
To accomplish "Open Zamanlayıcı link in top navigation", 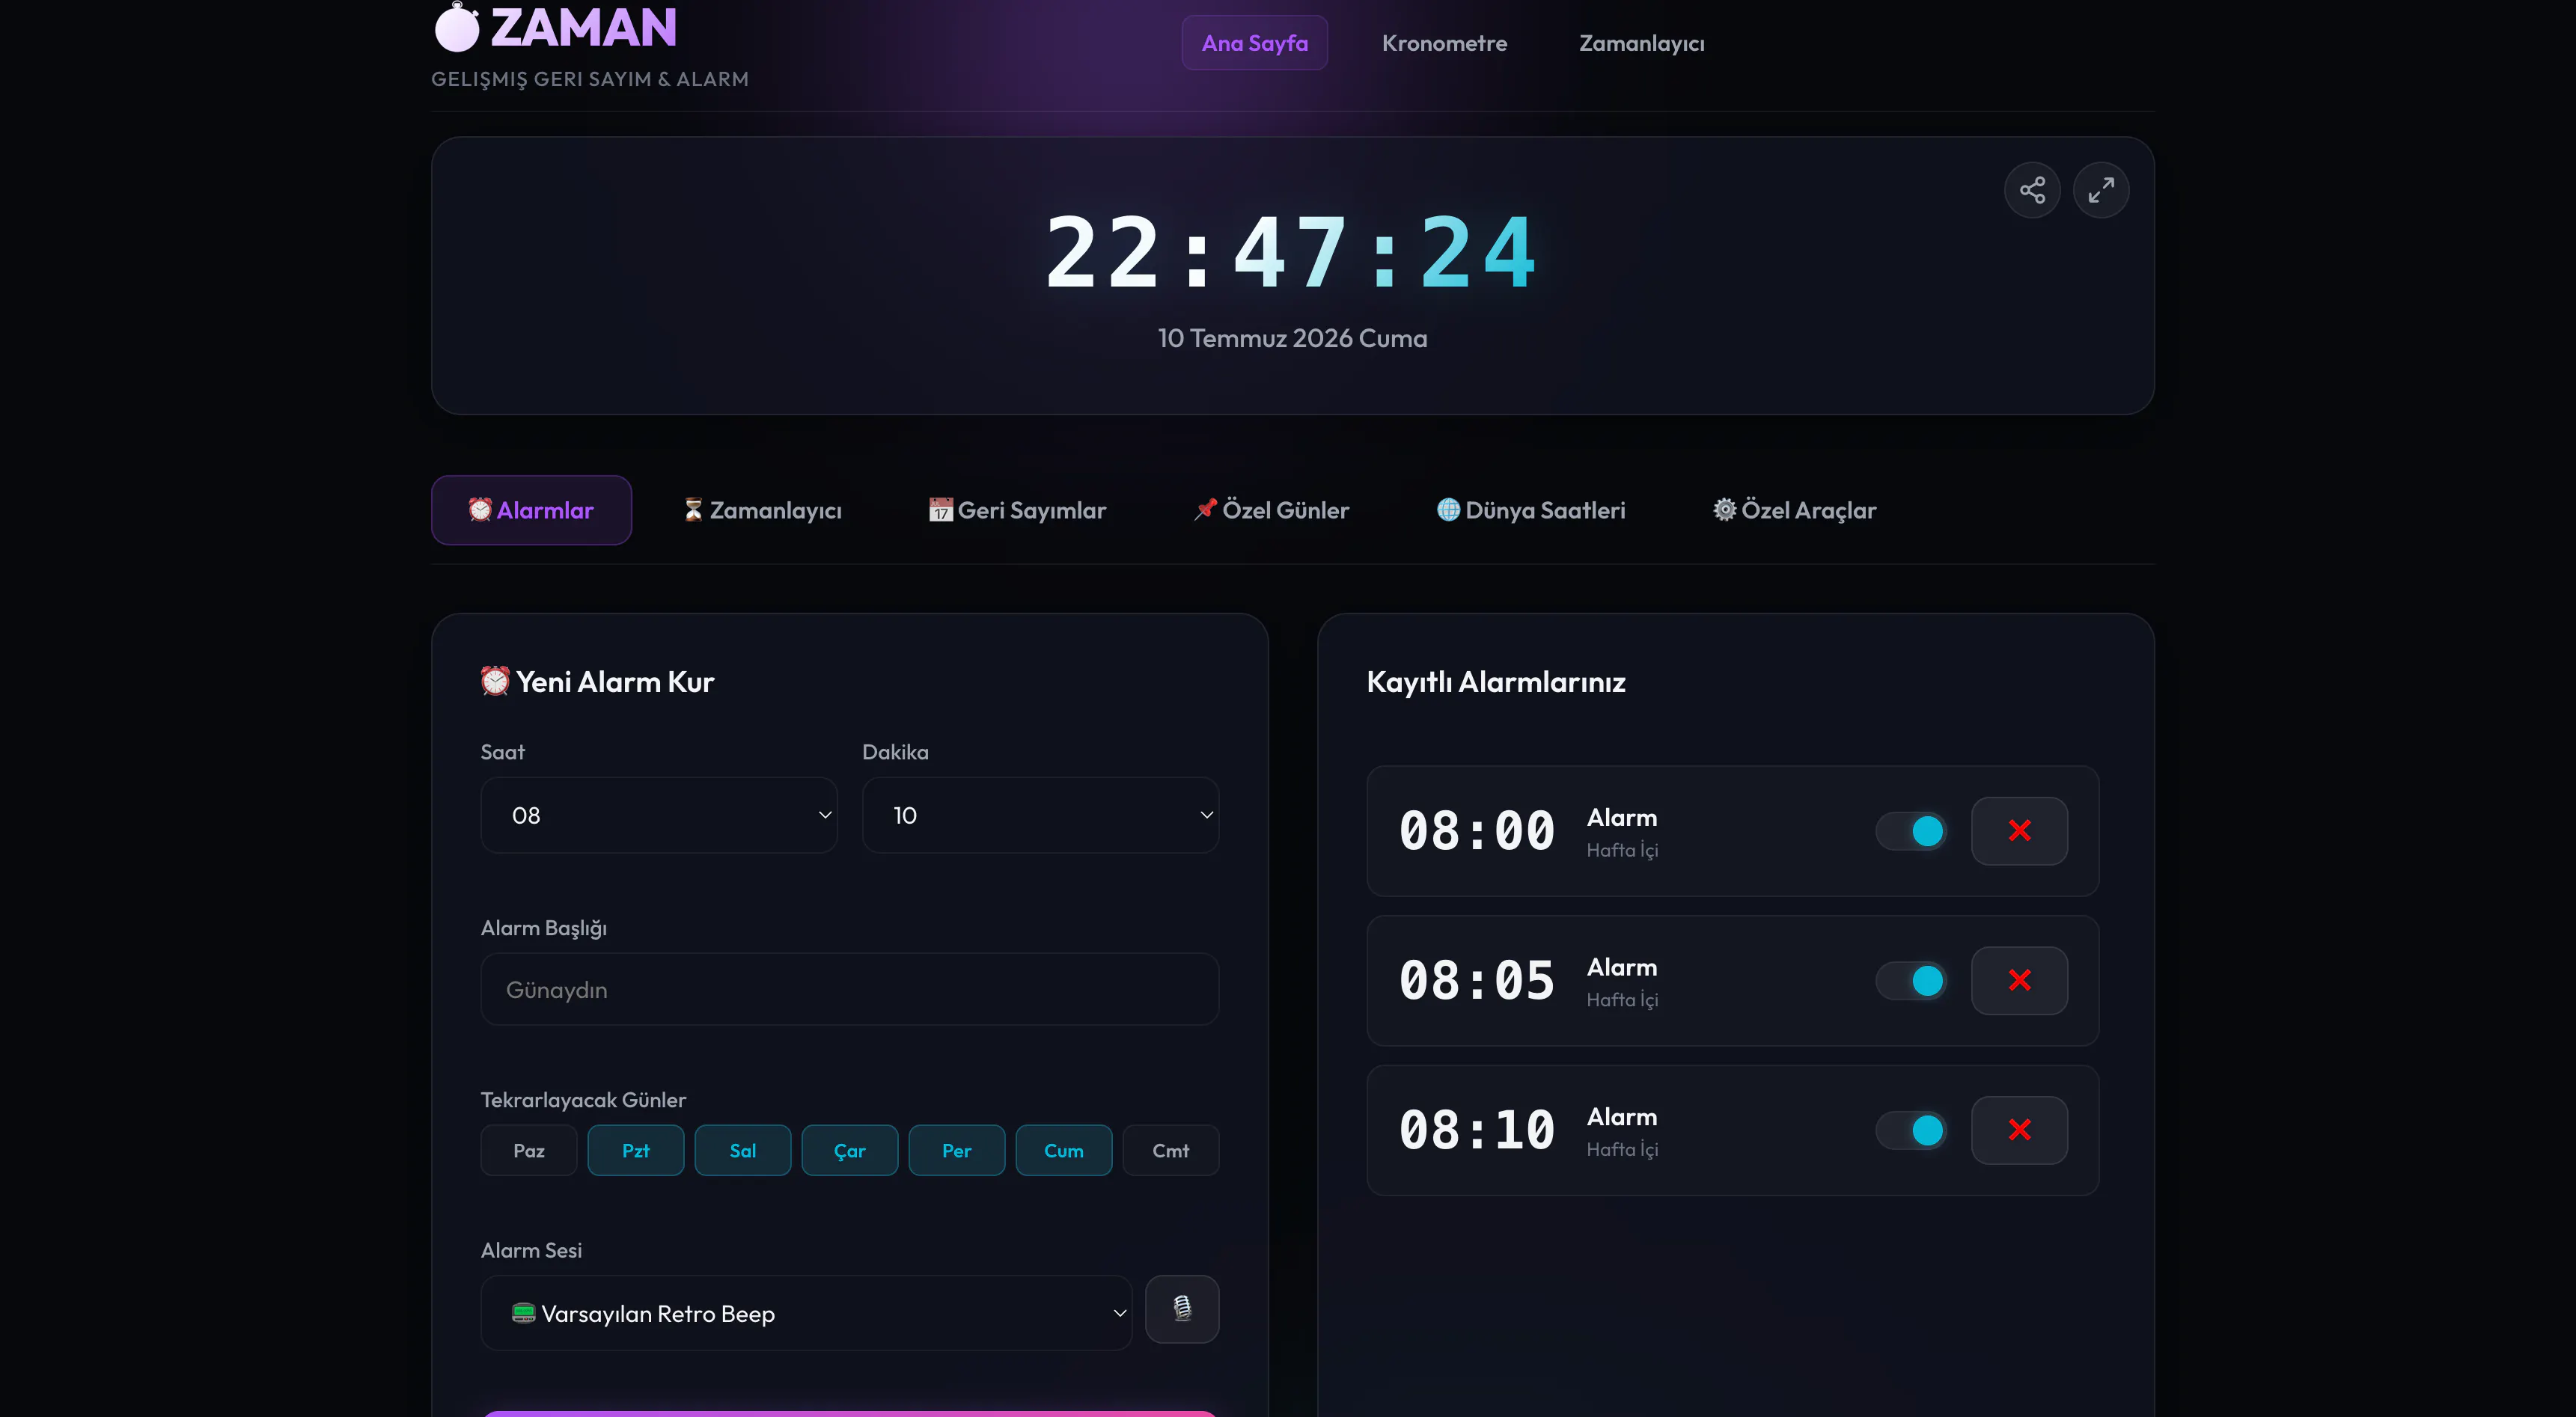I will point(1642,43).
